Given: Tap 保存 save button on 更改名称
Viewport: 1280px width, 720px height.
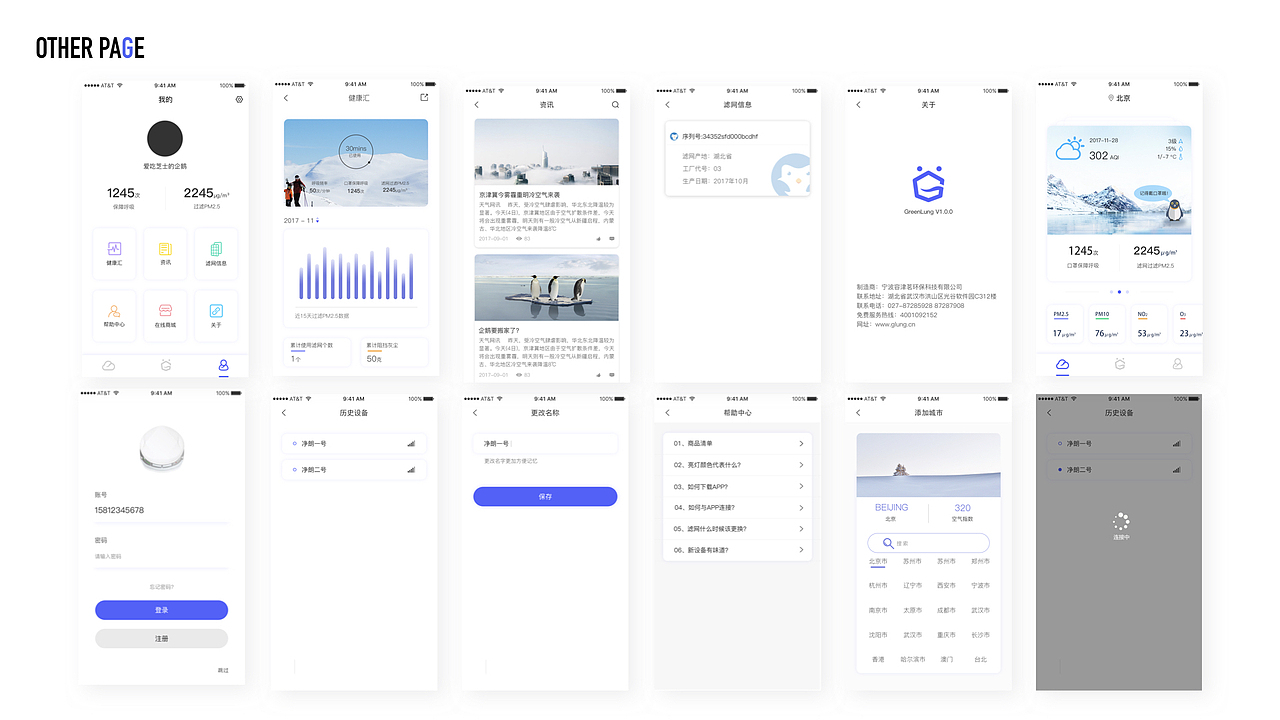Looking at the screenshot, I should tap(545, 496).
